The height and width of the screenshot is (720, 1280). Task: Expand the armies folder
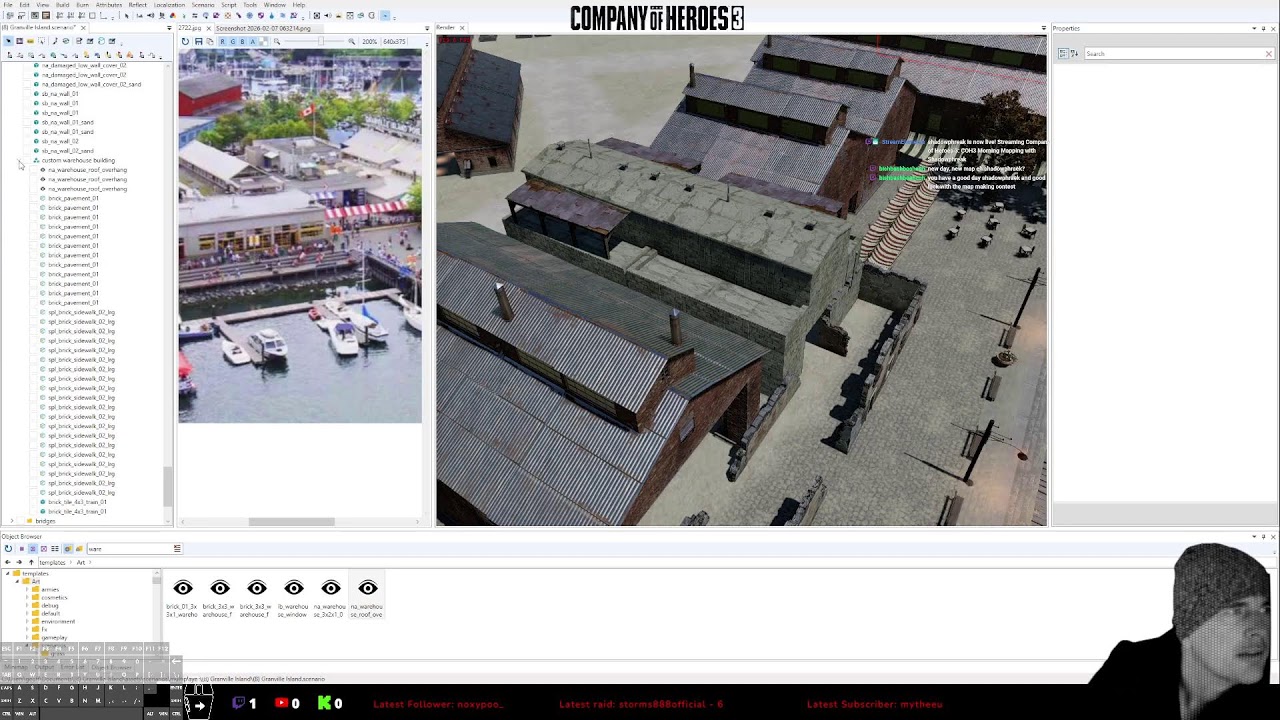tap(27, 589)
